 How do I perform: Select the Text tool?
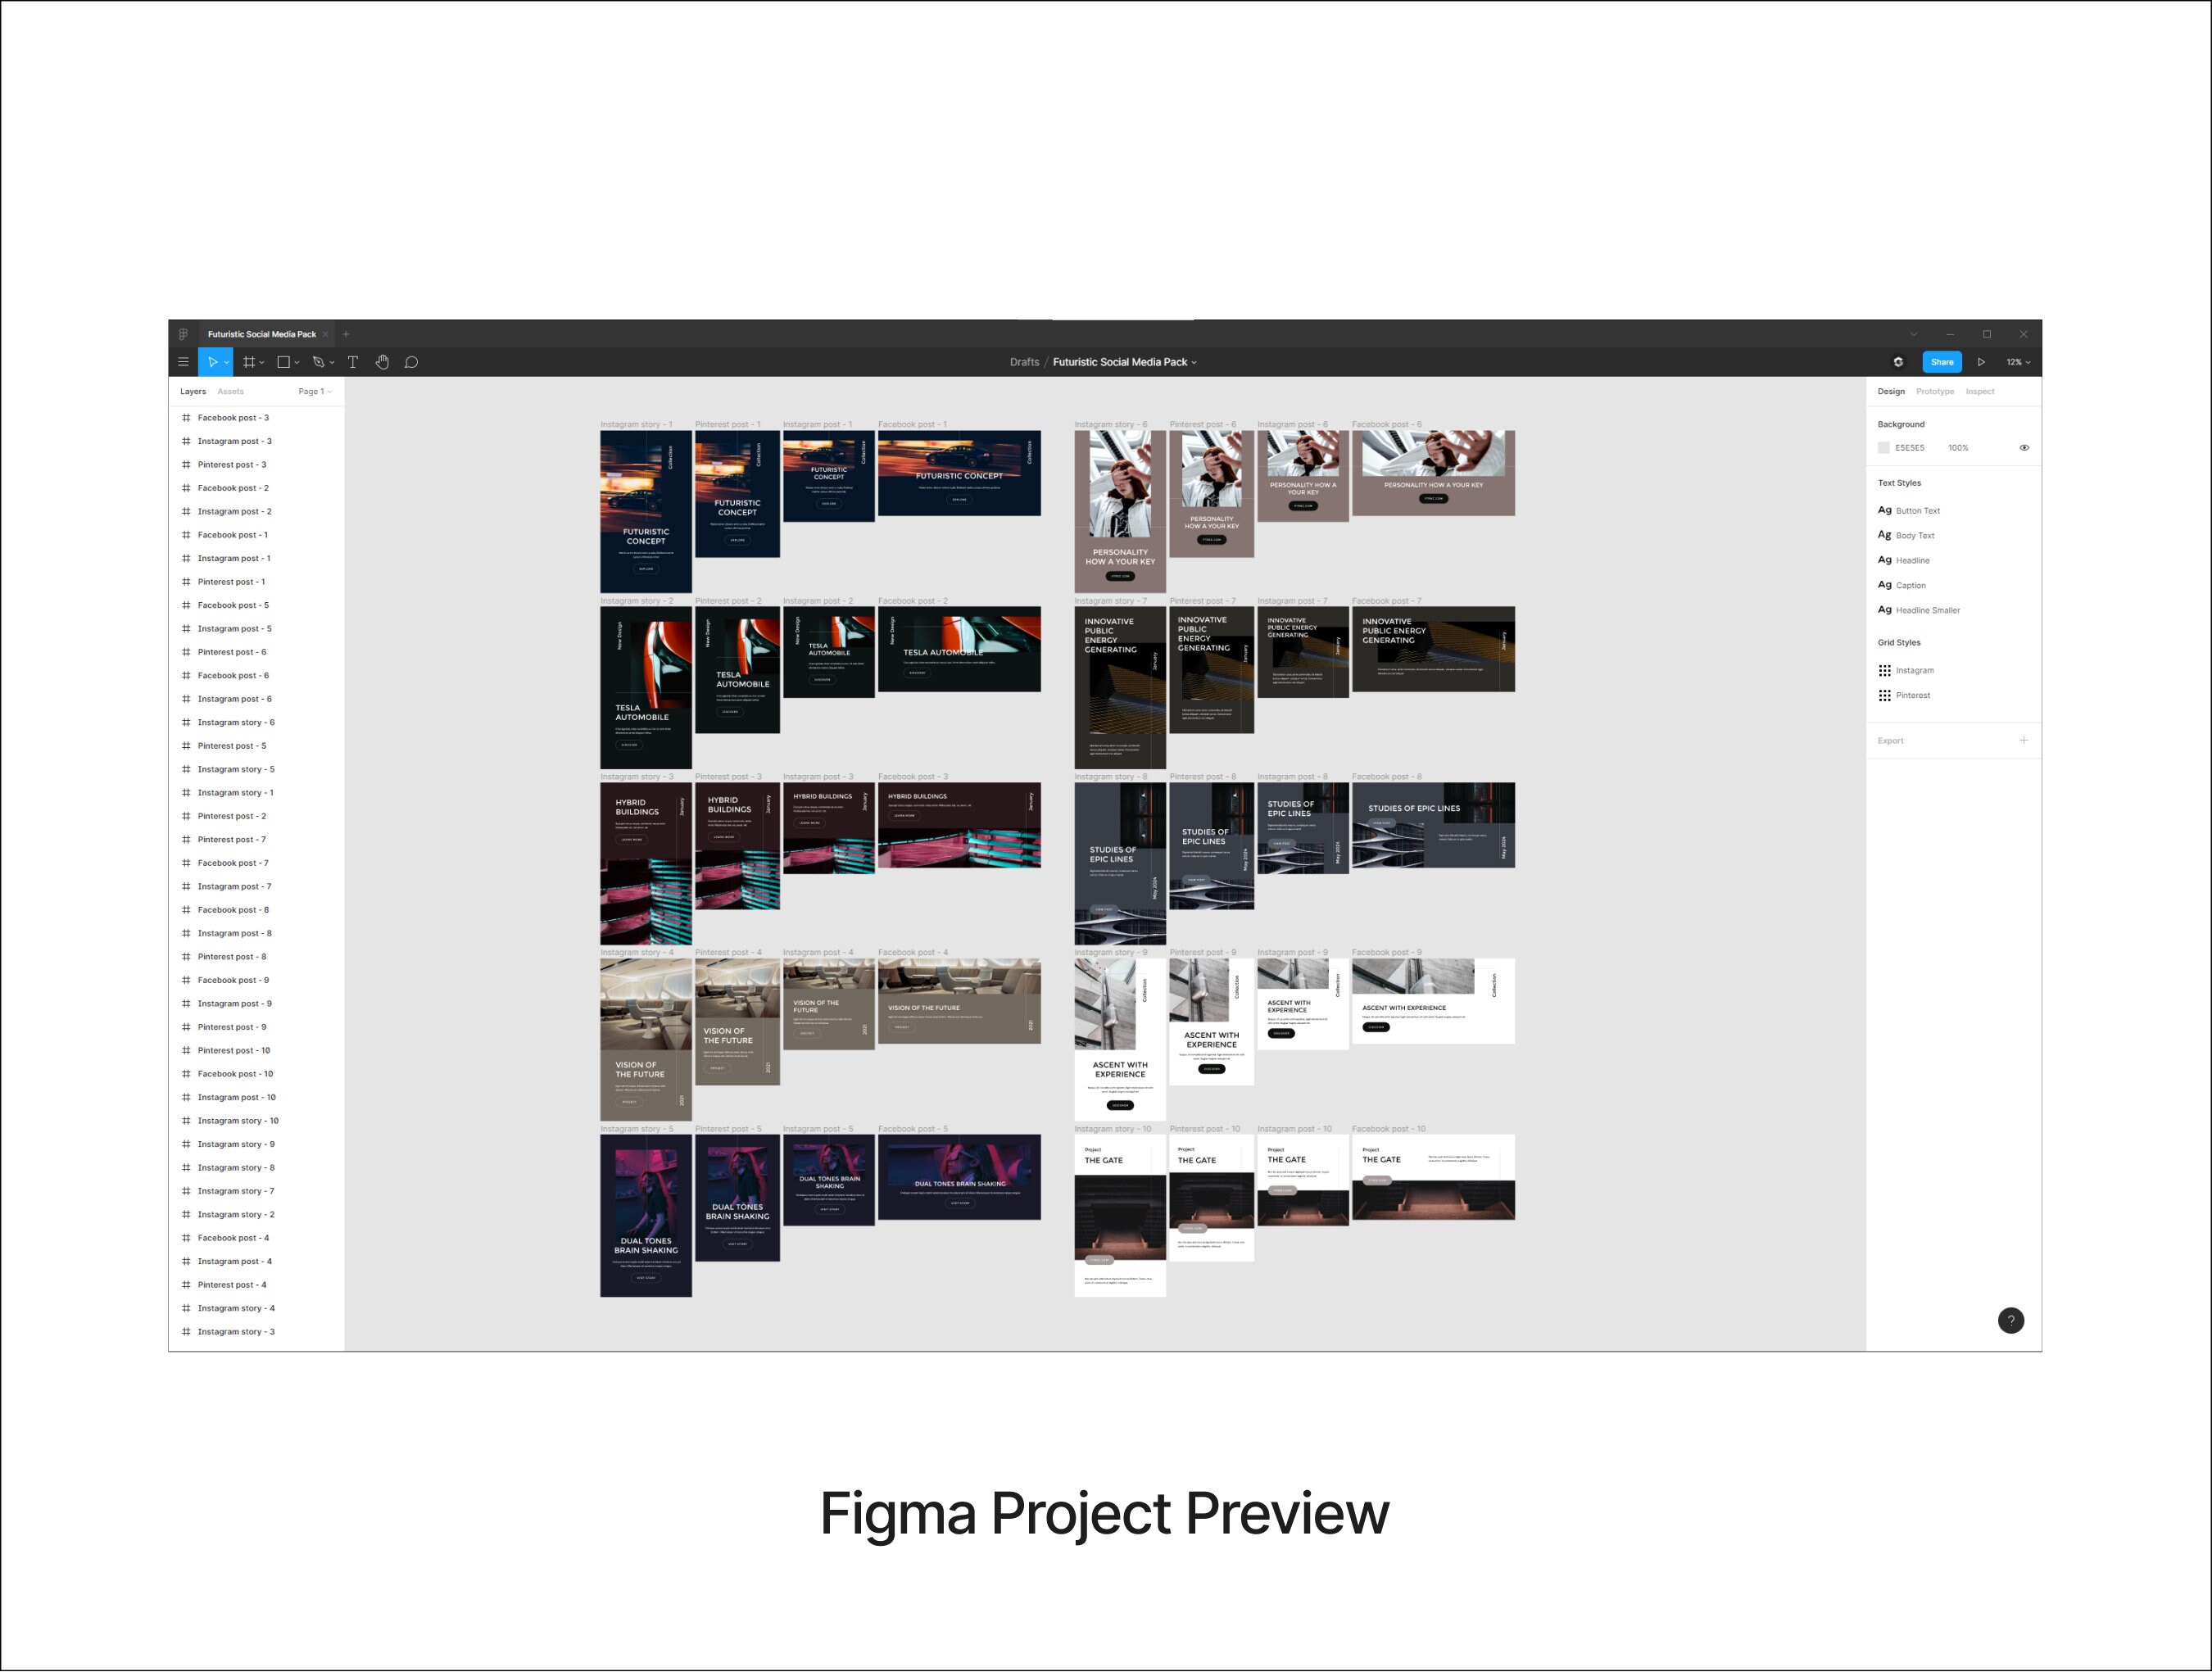tap(353, 362)
